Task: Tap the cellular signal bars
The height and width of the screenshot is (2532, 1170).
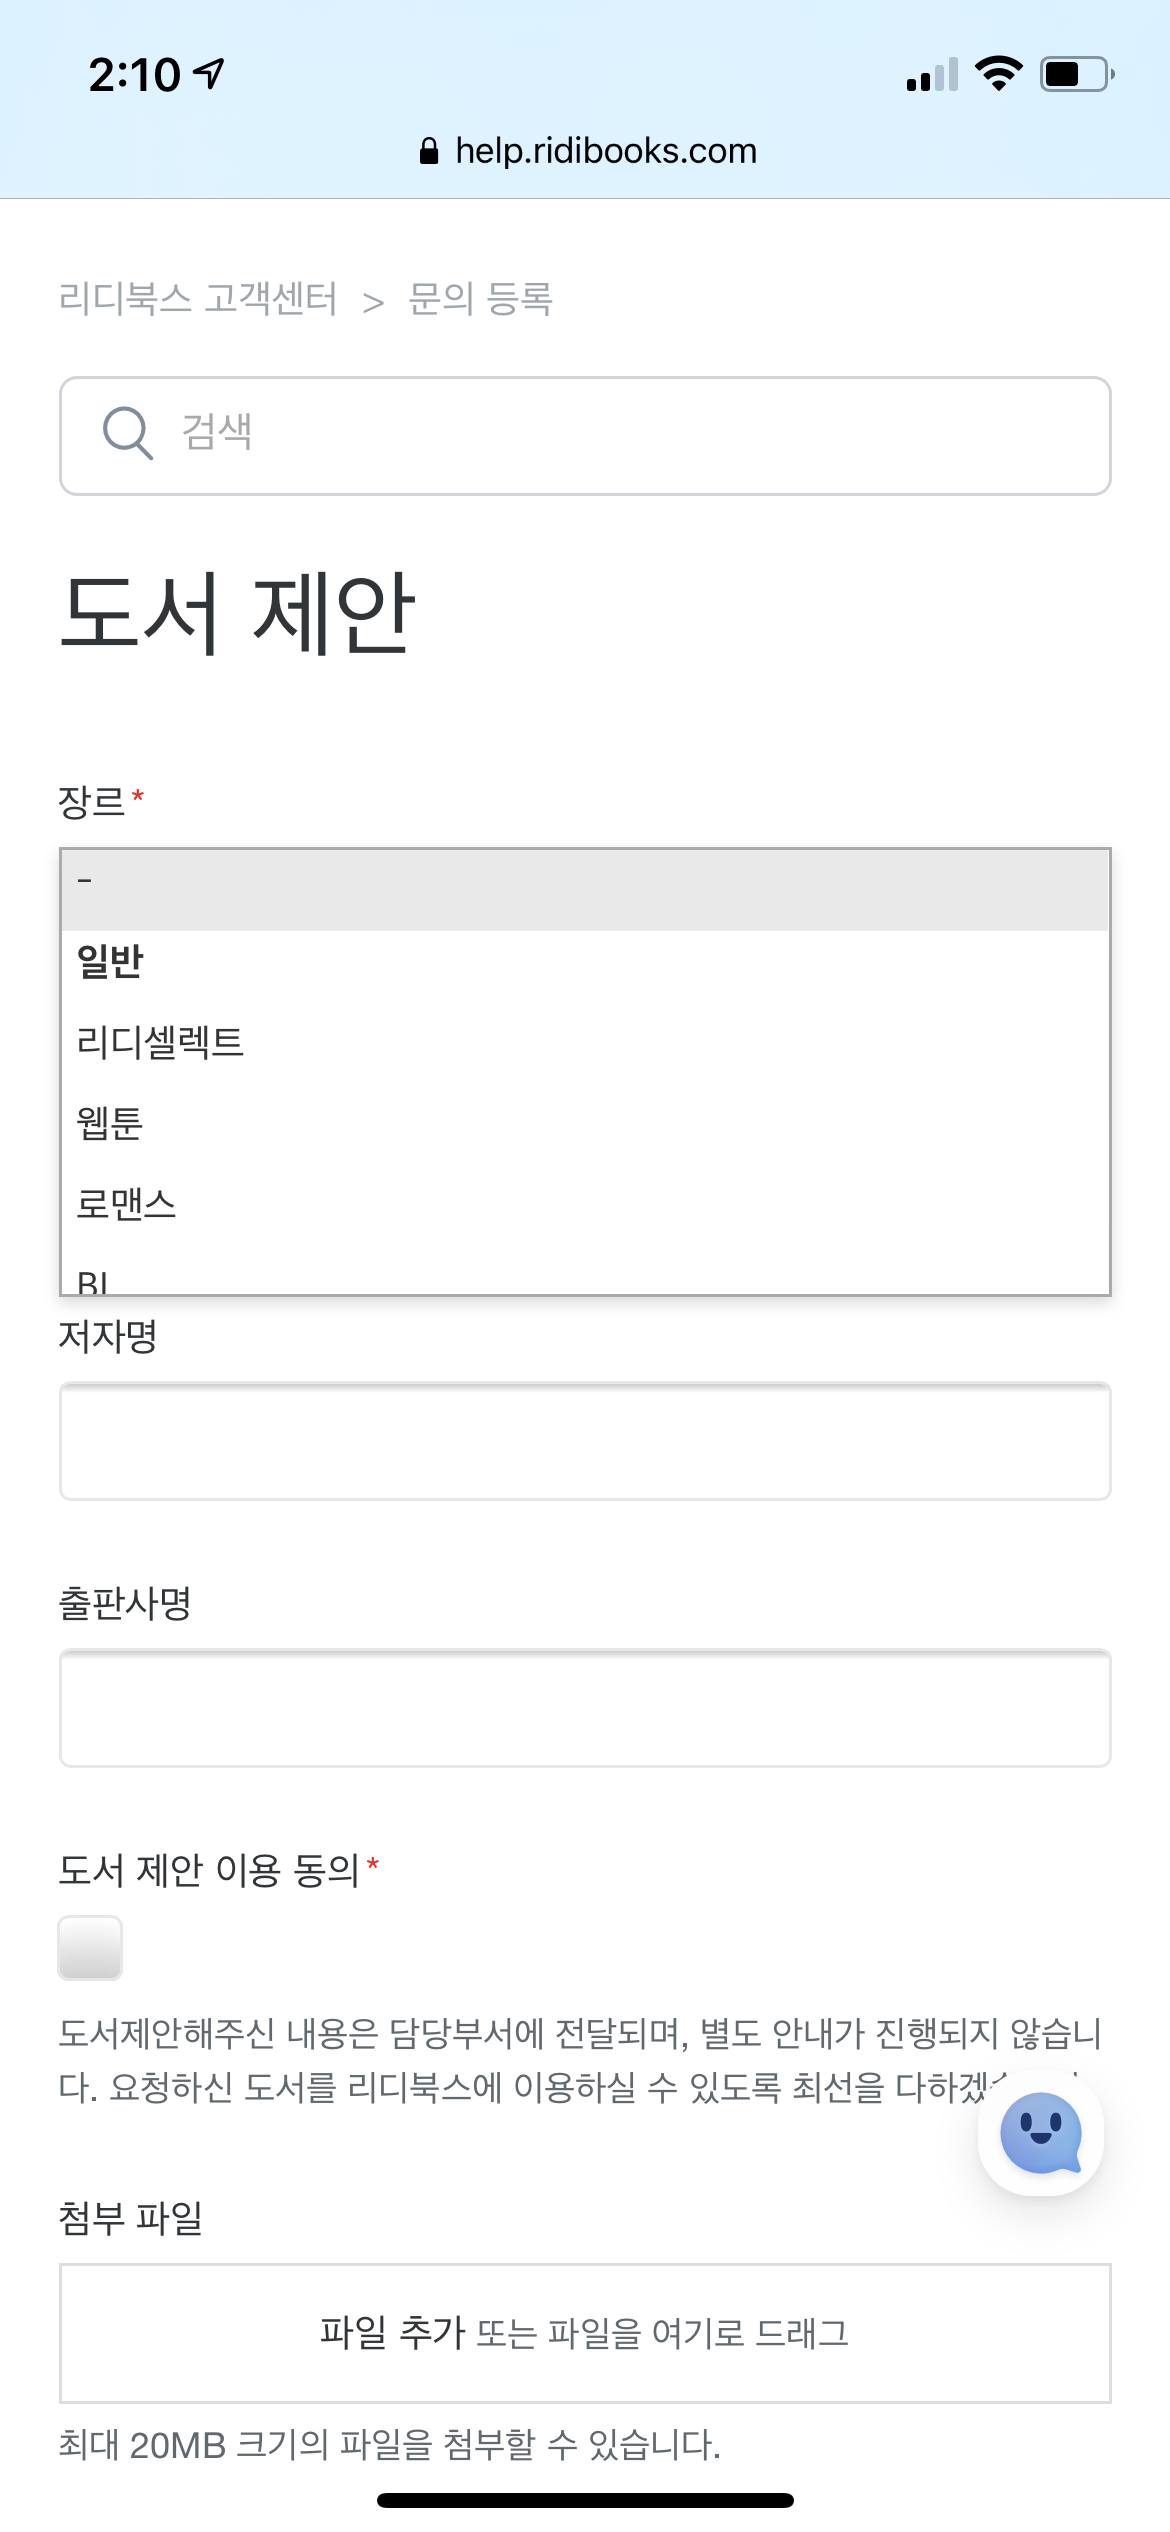Action: click(x=932, y=75)
